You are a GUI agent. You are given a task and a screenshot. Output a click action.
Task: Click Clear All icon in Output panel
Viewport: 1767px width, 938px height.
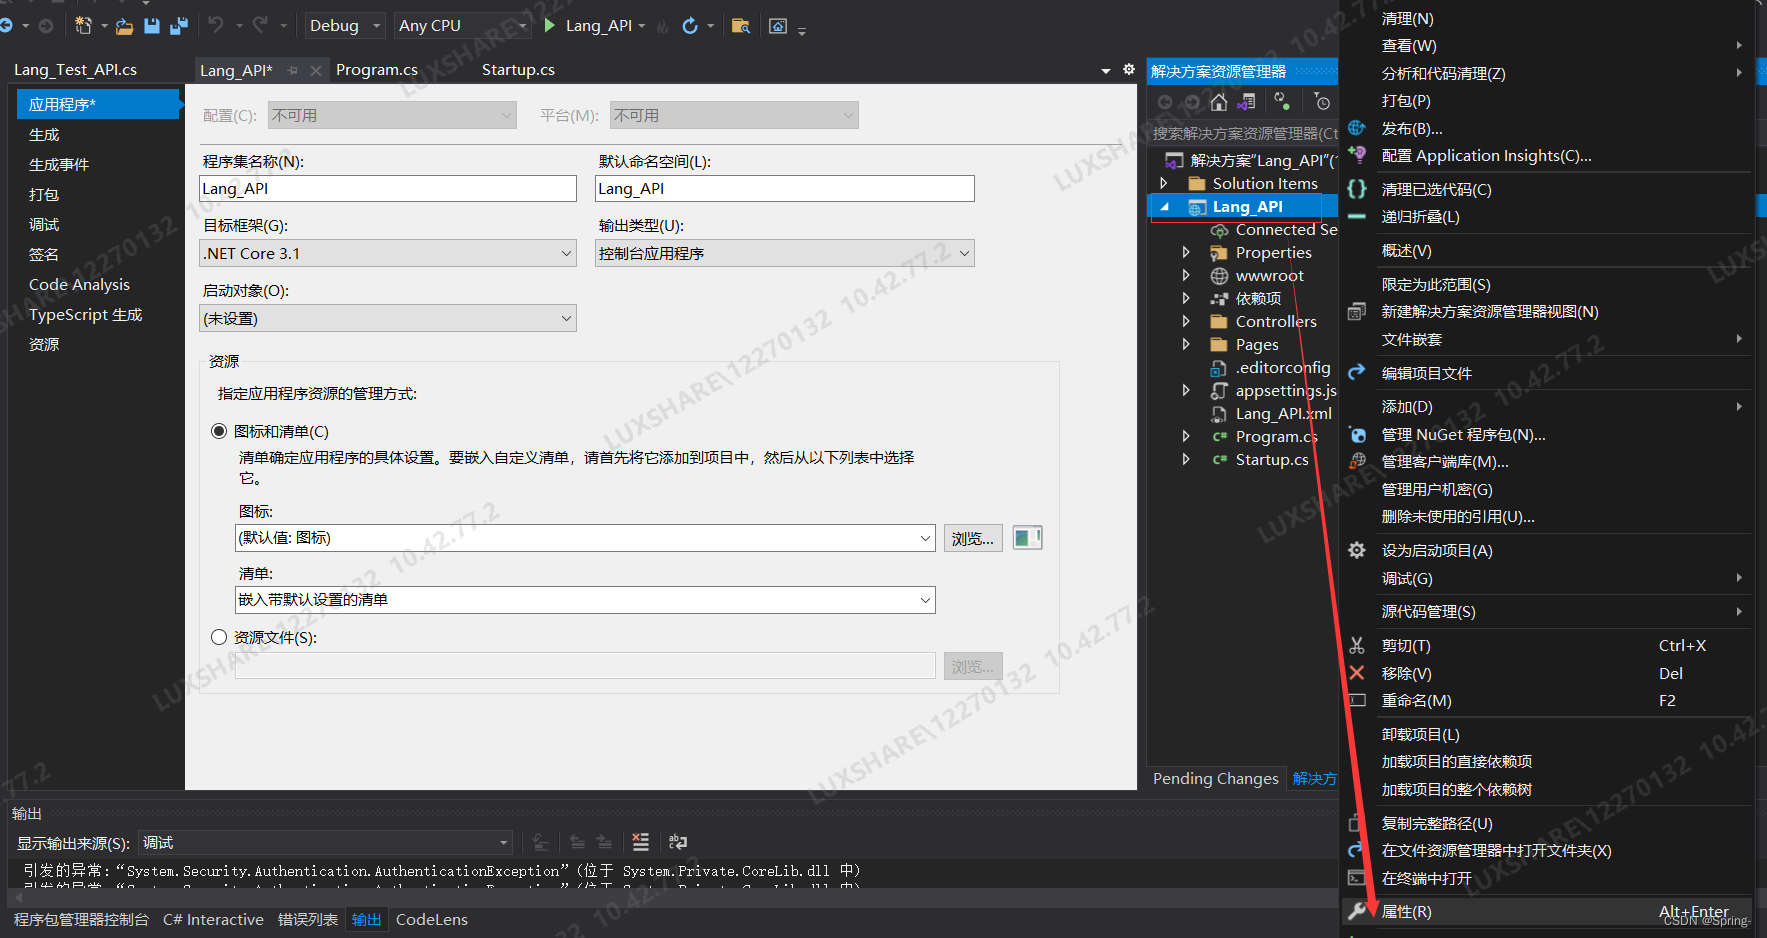pyautogui.click(x=641, y=842)
